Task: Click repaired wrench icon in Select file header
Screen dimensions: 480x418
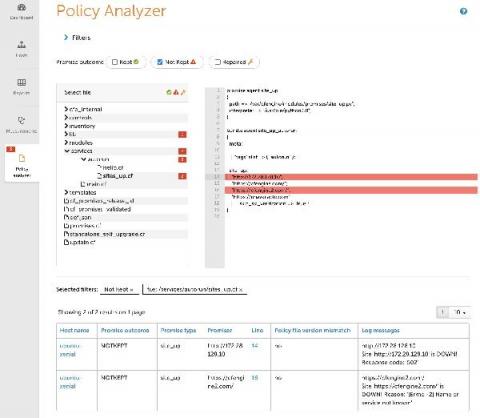Action: point(183,92)
